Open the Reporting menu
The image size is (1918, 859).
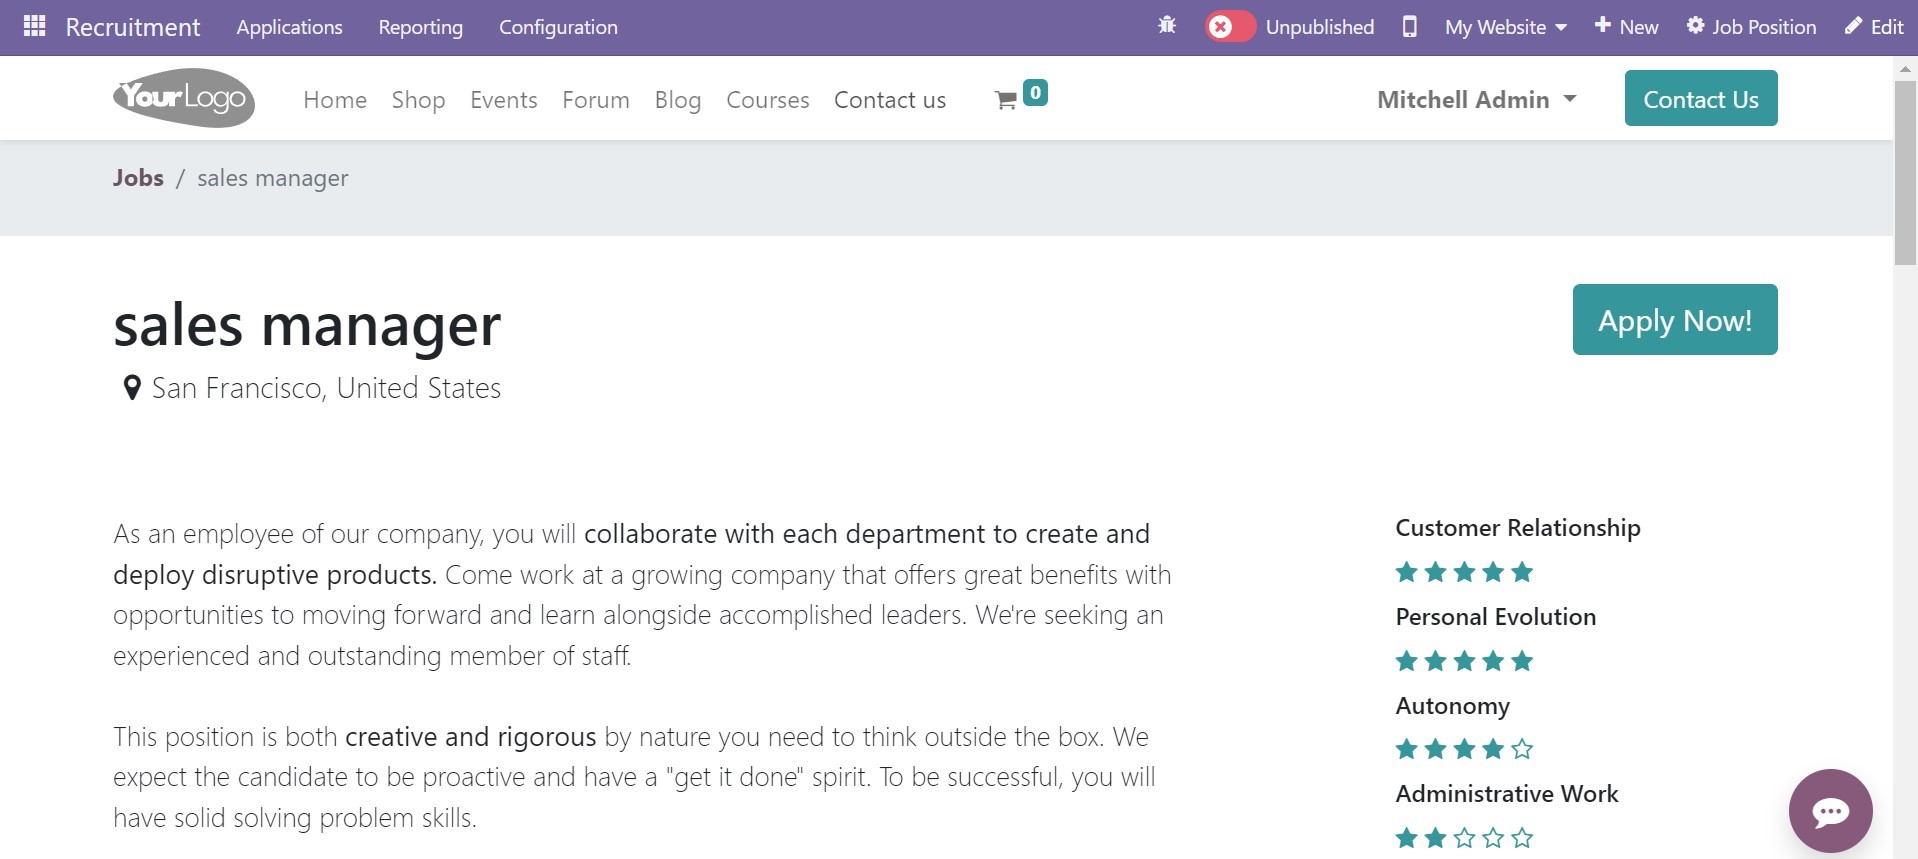420,27
